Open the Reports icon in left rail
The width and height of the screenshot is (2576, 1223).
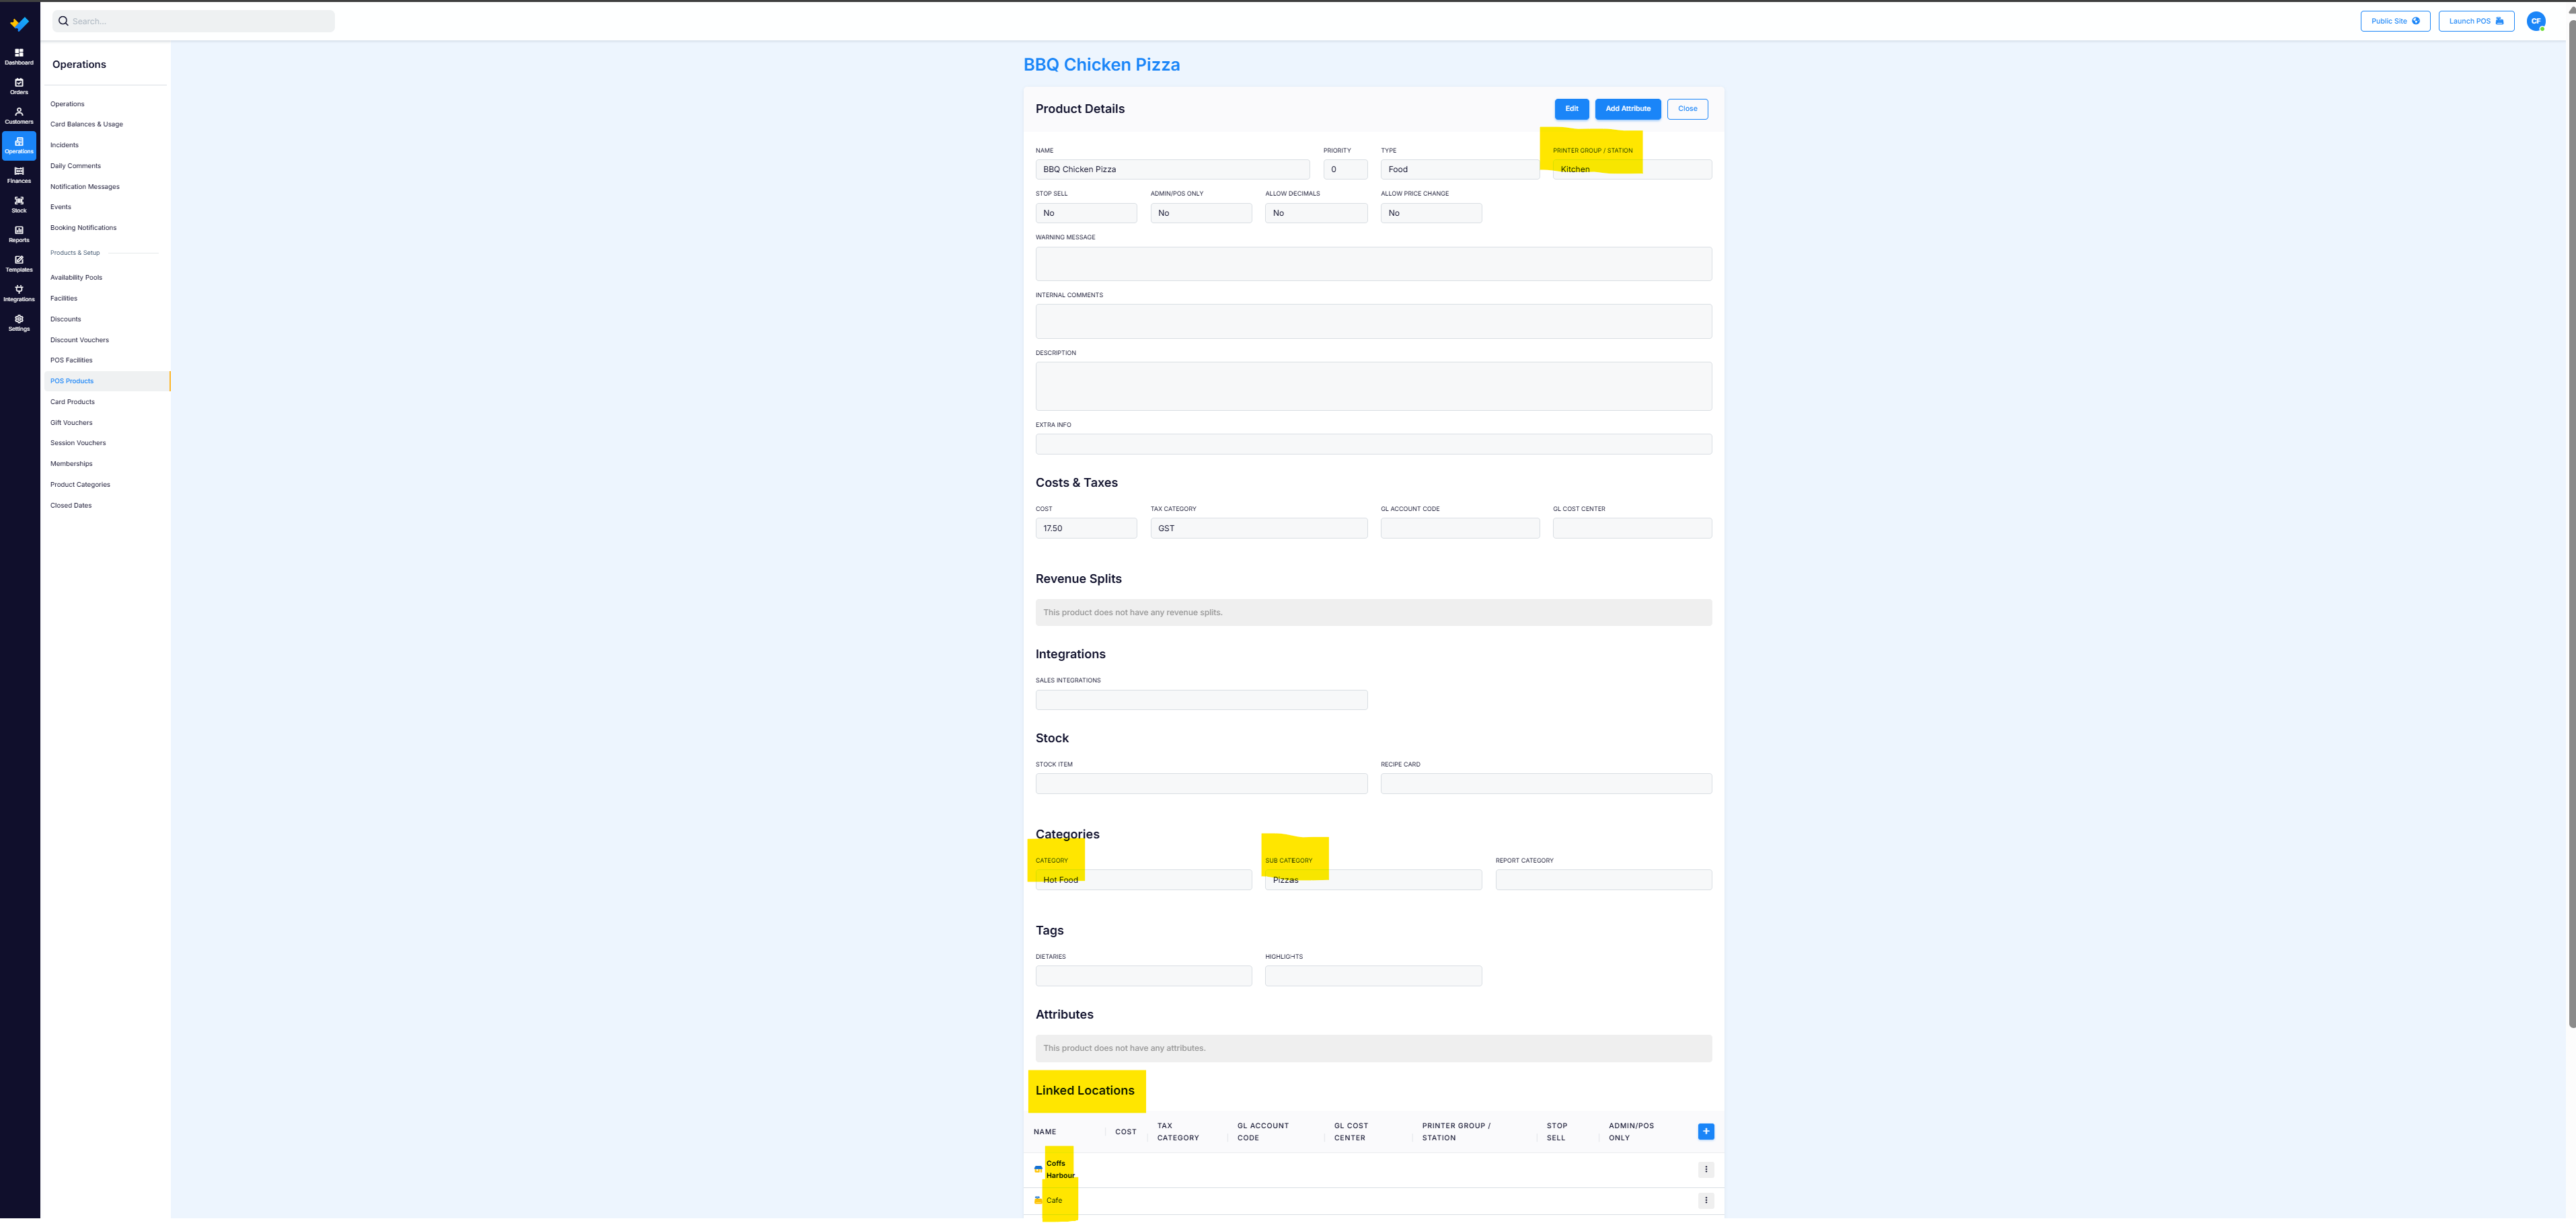tap(19, 234)
